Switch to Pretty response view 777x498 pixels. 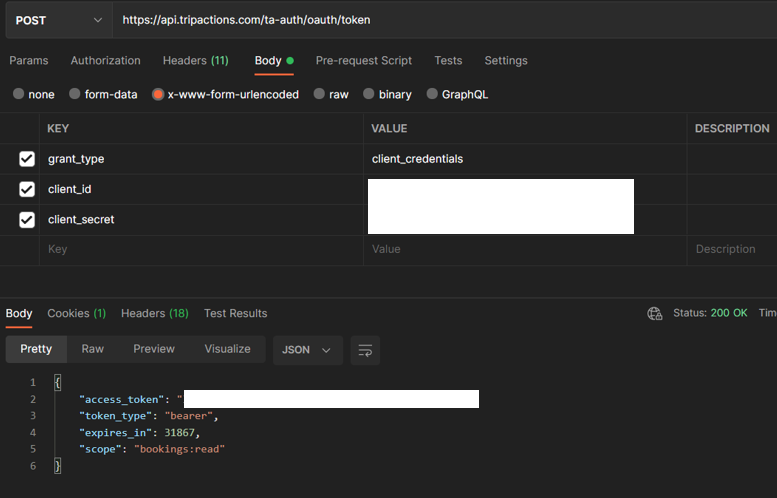[x=36, y=349]
